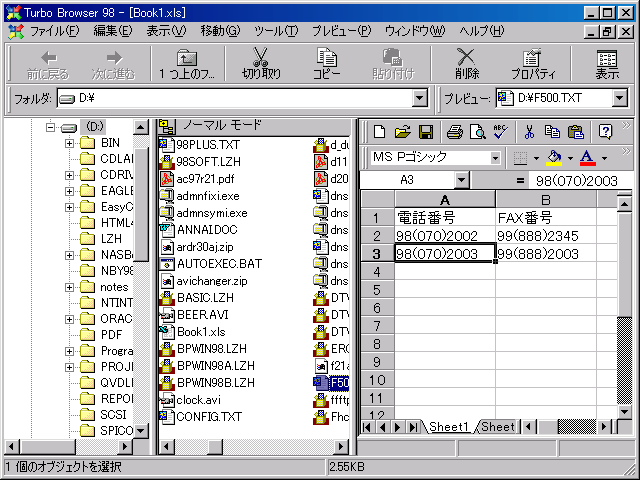Click row header 5
Image resolution: width=640 pixels, height=480 pixels.
377,290
